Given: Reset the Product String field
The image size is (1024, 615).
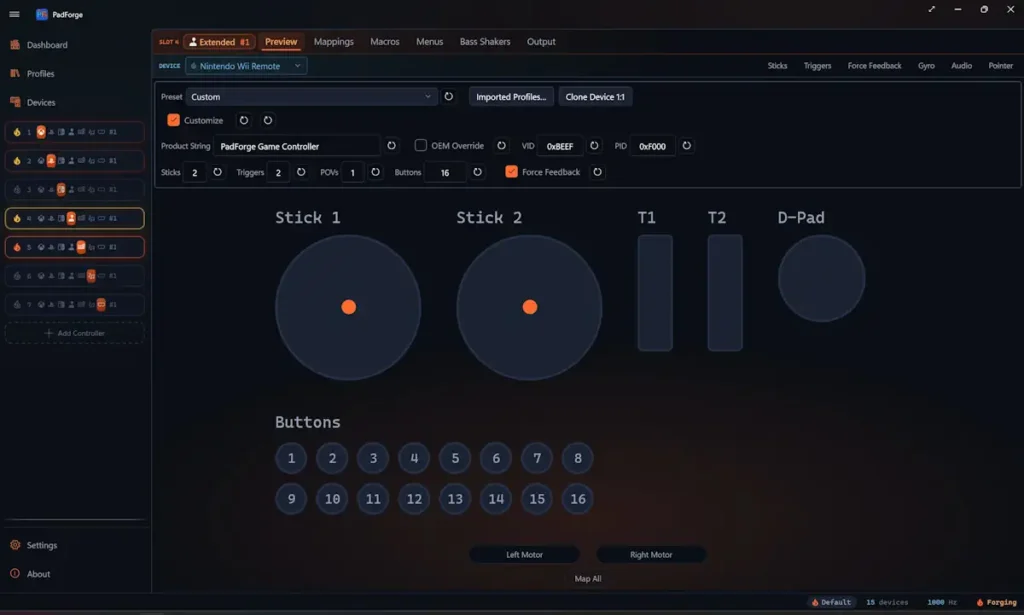Looking at the screenshot, I should (391, 146).
